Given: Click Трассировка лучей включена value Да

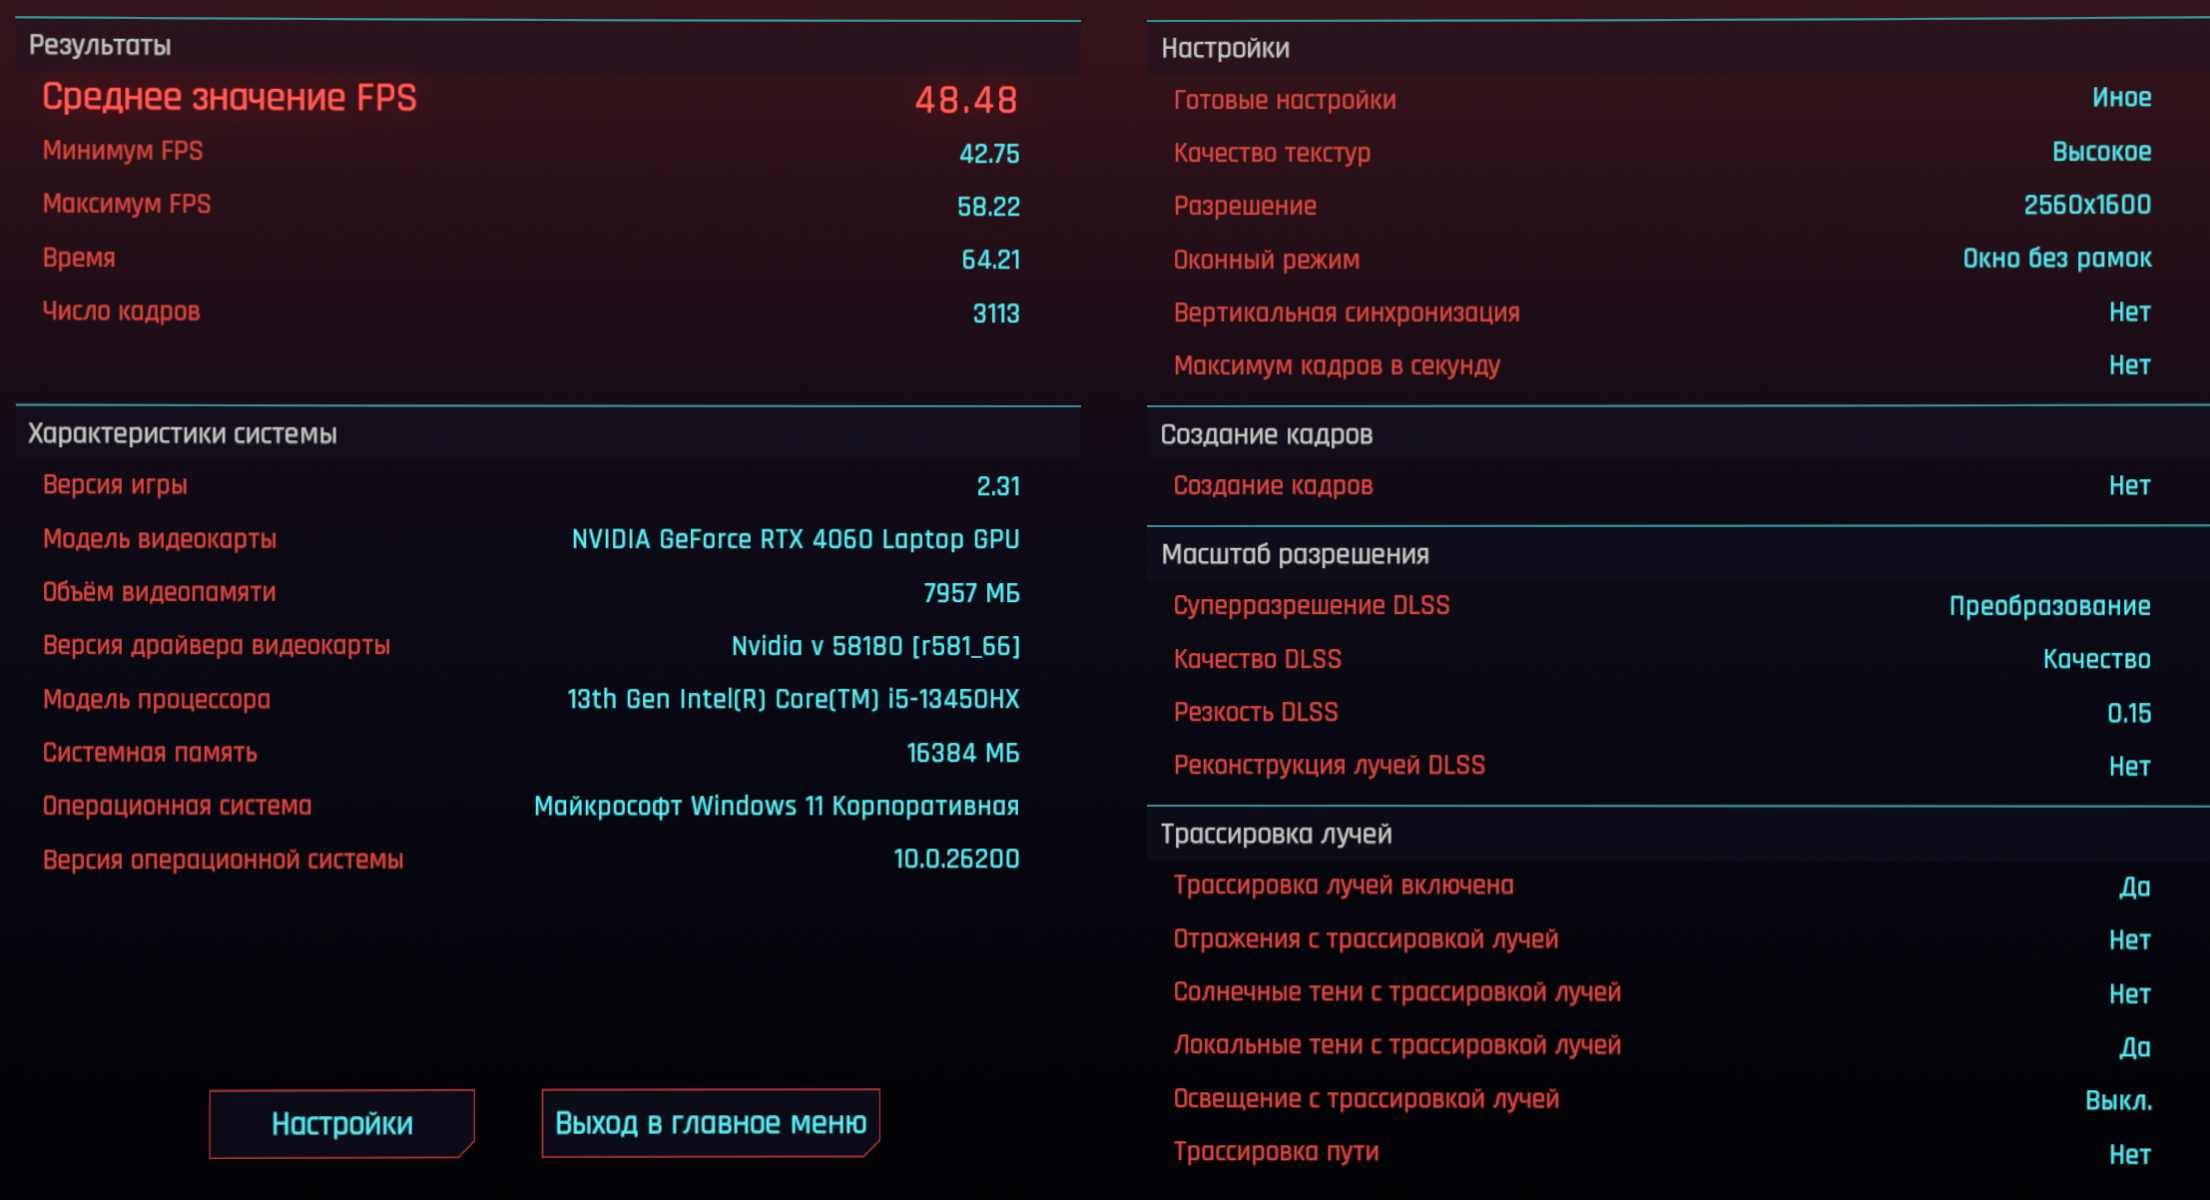Looking at the screenshot, I should 2134,887.
